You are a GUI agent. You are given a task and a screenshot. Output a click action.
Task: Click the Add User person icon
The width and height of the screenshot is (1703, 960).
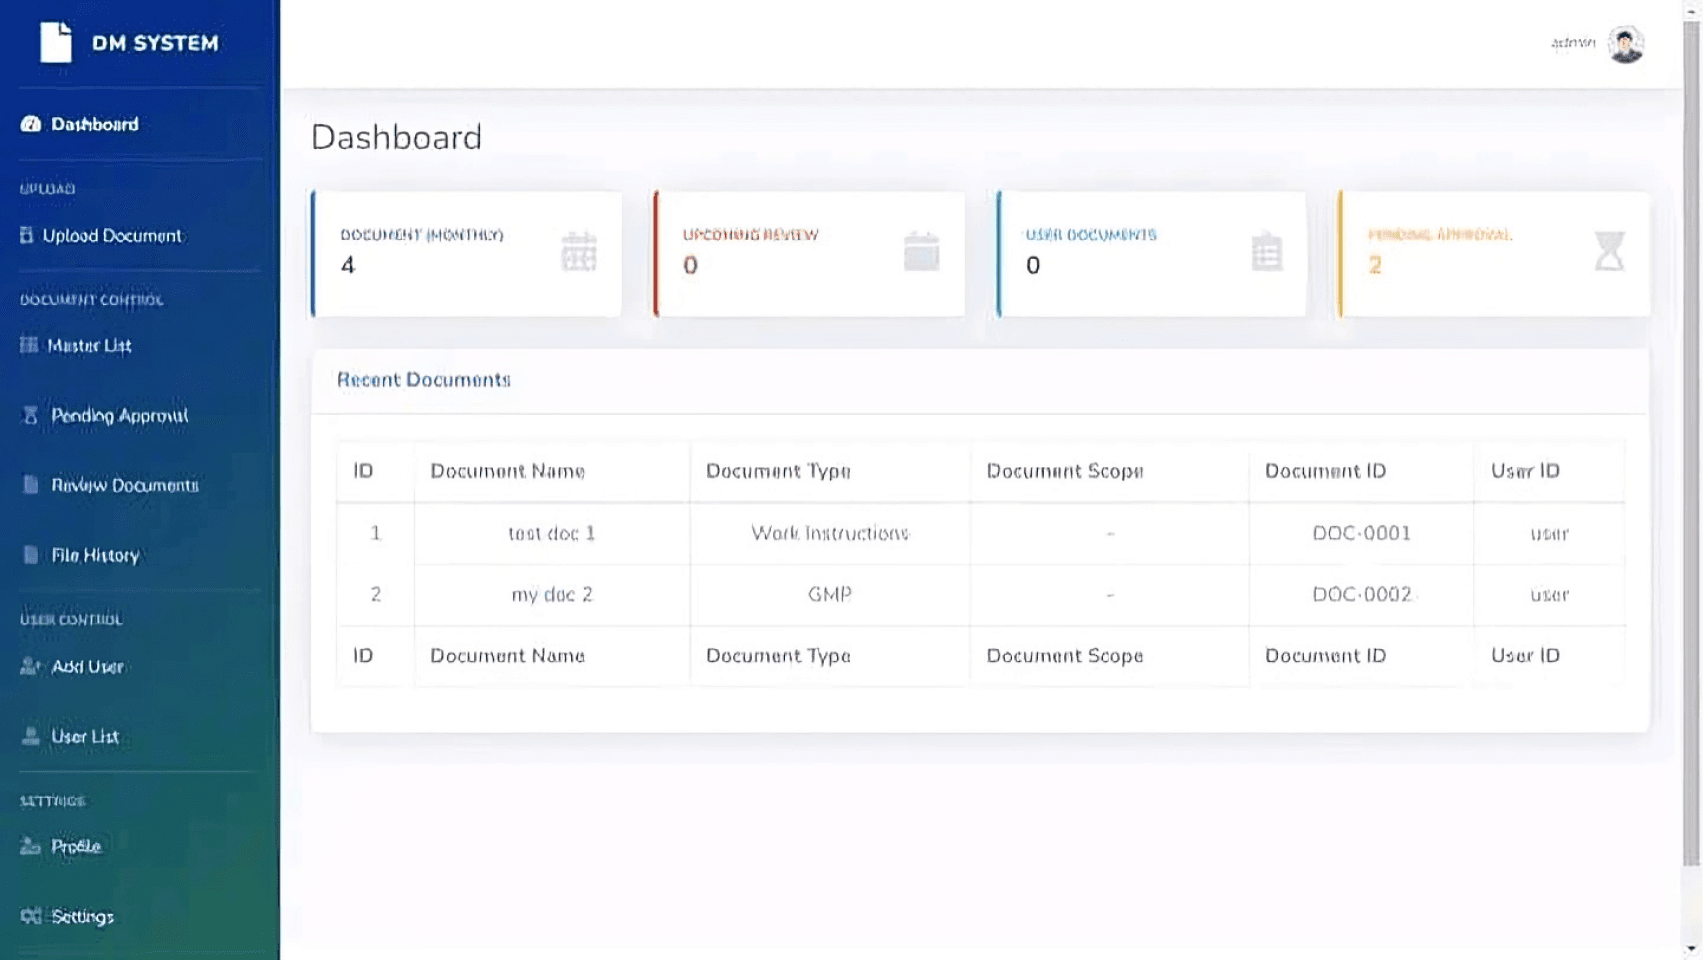(x=31, y=666)
